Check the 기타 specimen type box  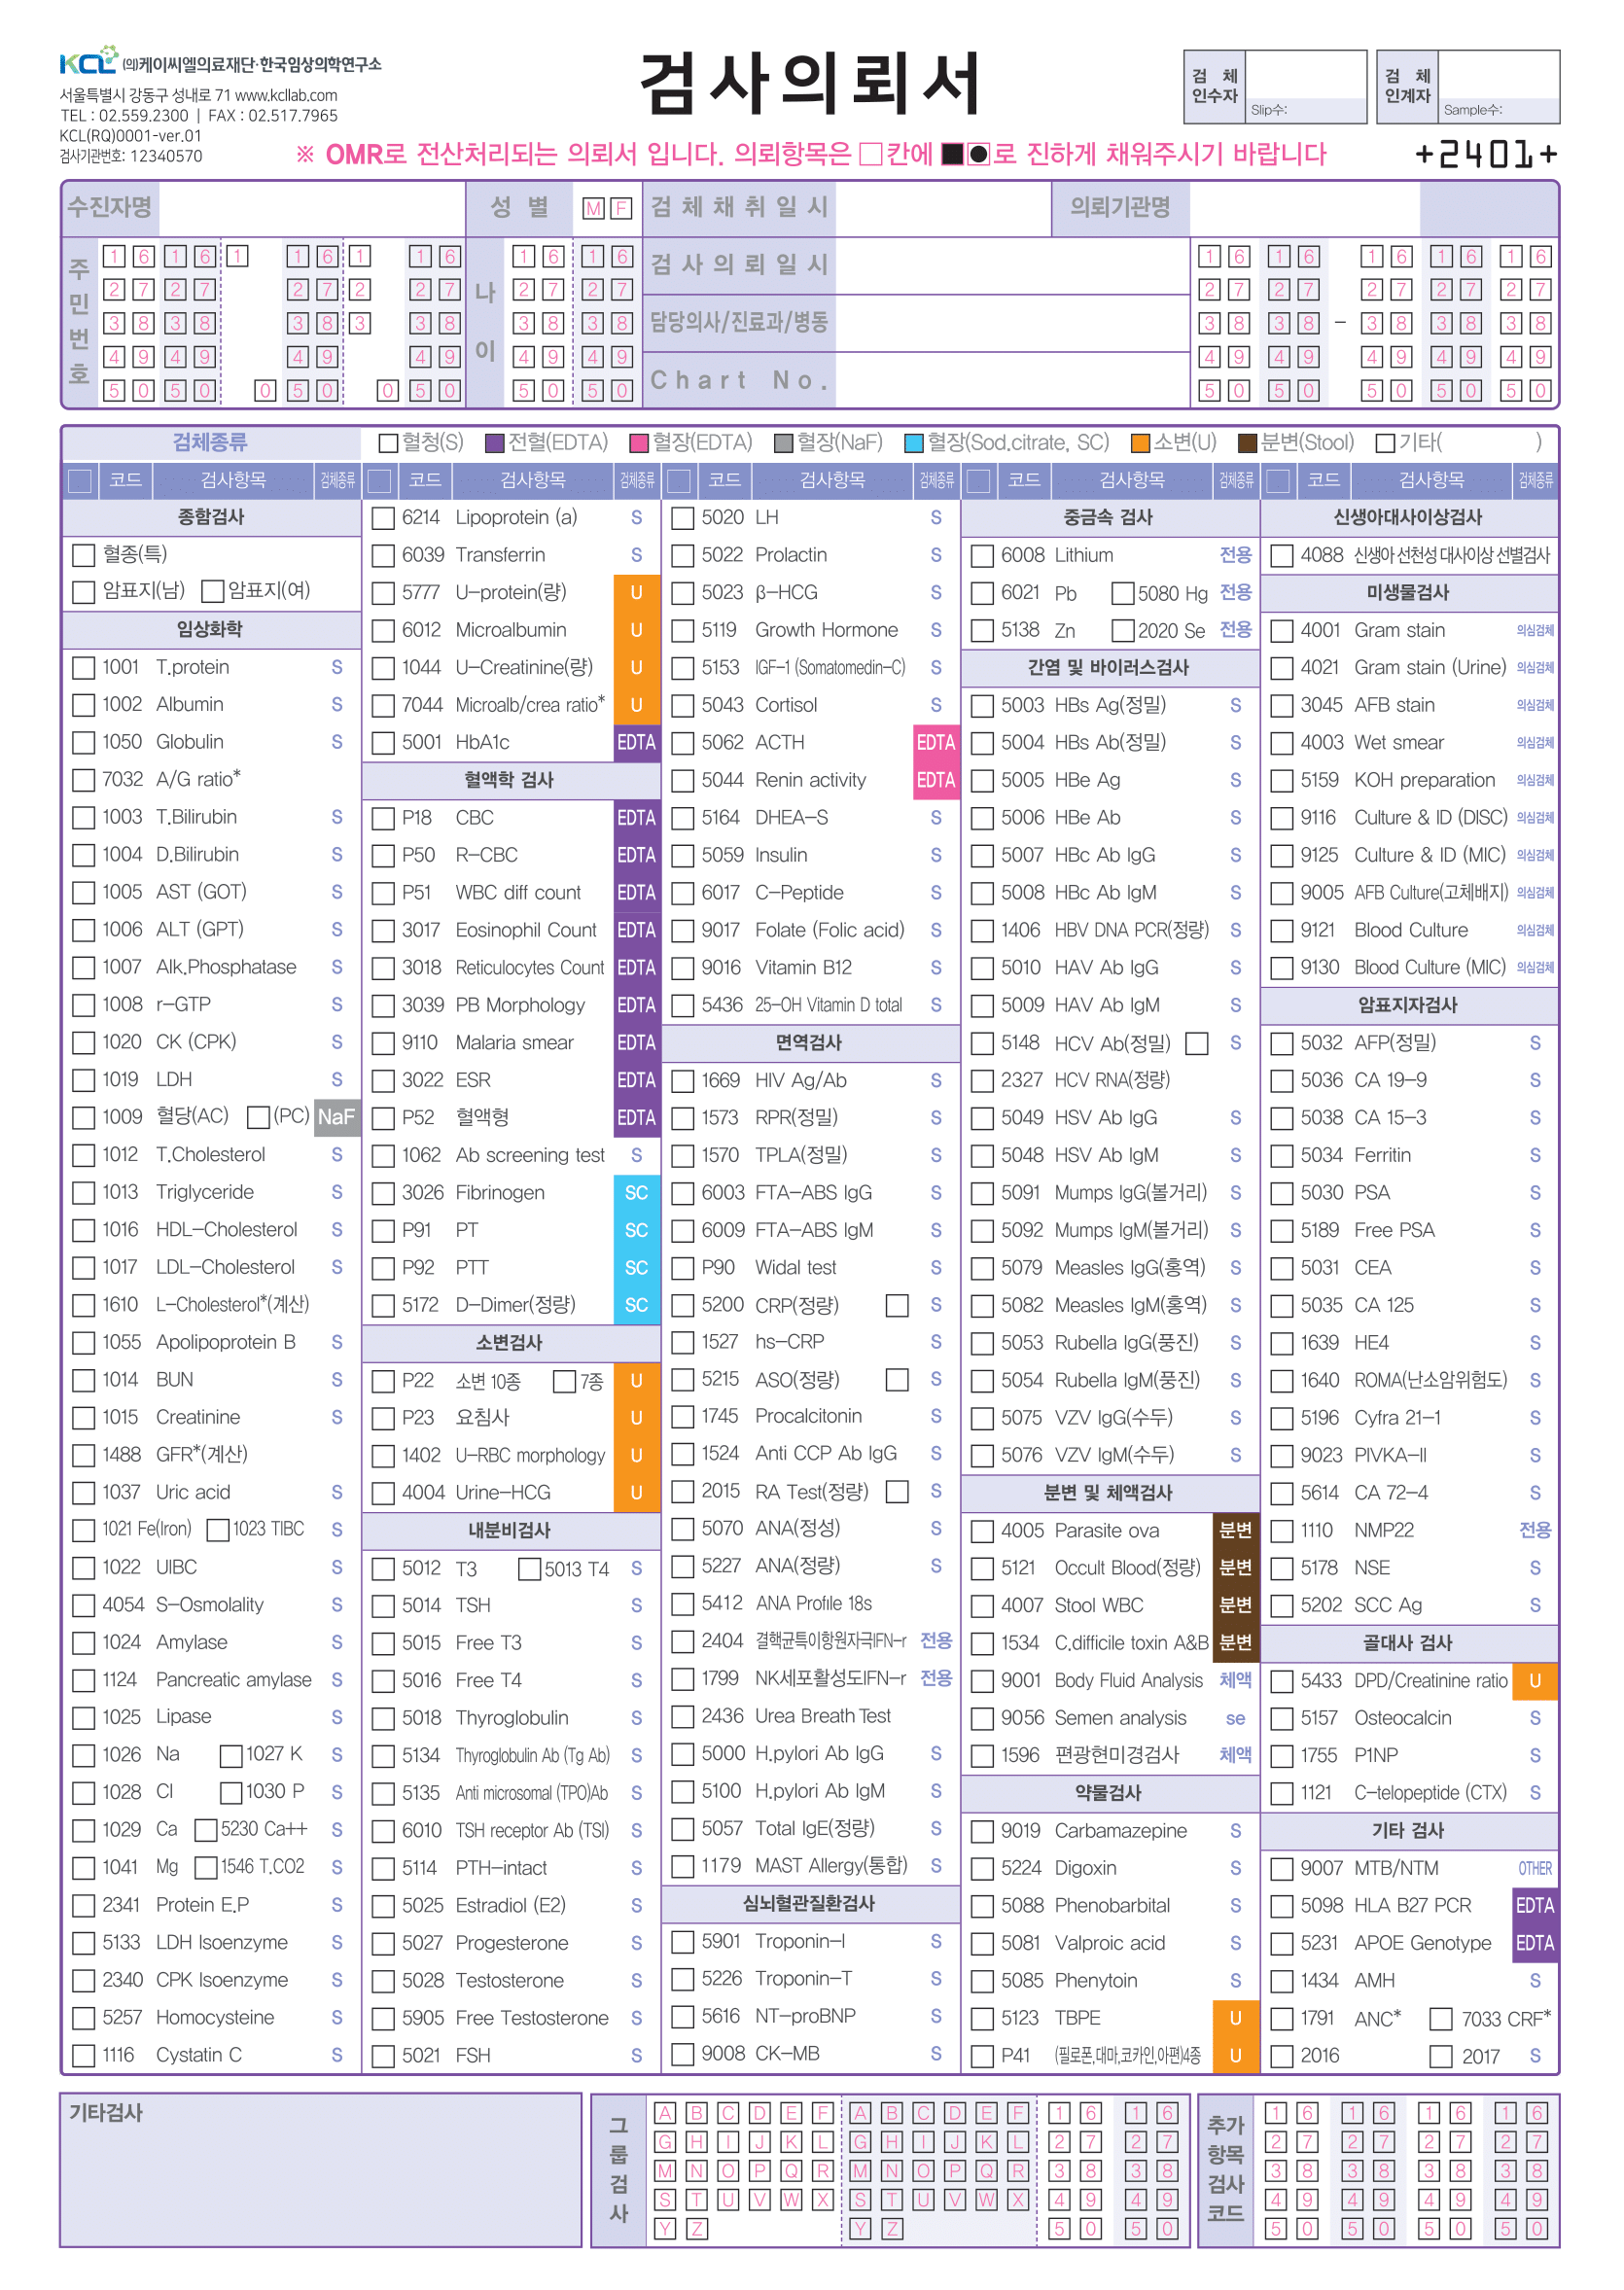pyautogui.click(x=1386, y=443)
